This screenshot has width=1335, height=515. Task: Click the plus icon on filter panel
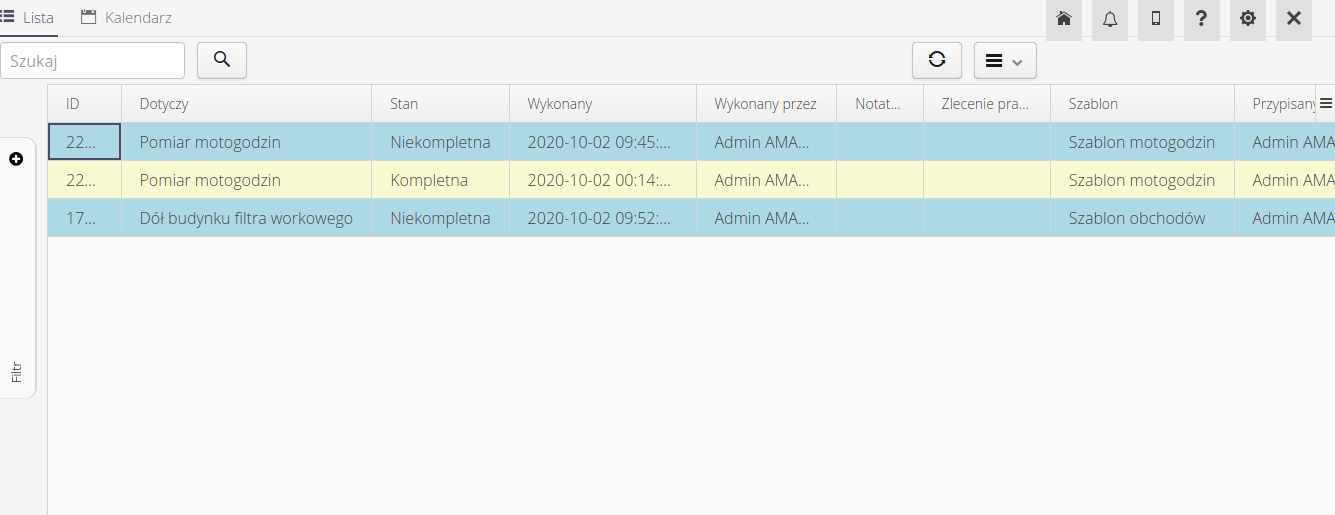pos(16,159)
